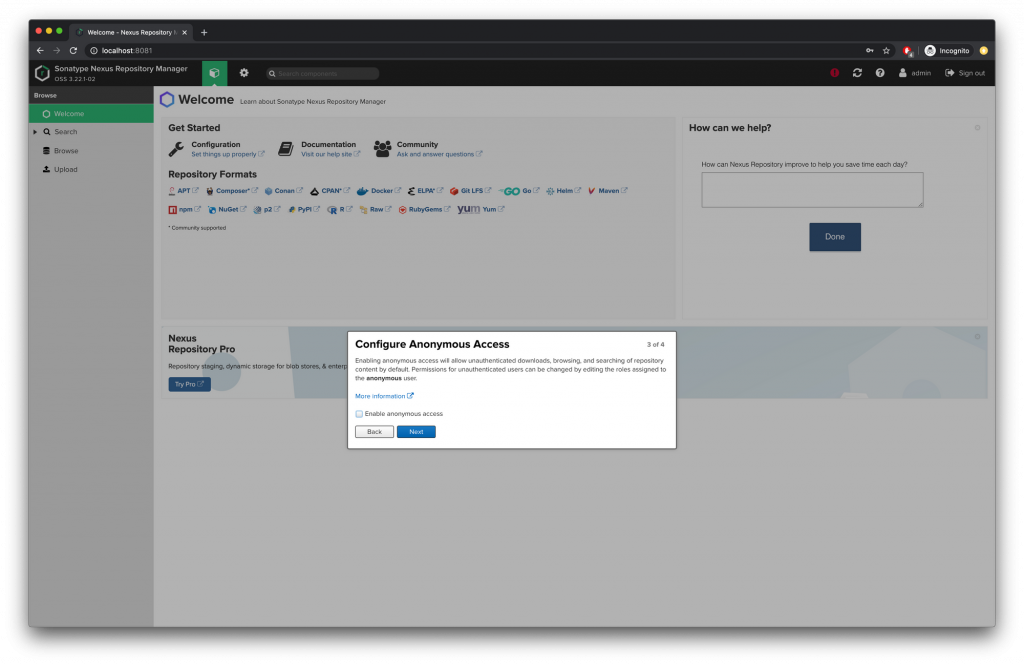This screenshot has width=1024, height=665.
Task: Bookmark page with star icon
Action: coord(886,50)
